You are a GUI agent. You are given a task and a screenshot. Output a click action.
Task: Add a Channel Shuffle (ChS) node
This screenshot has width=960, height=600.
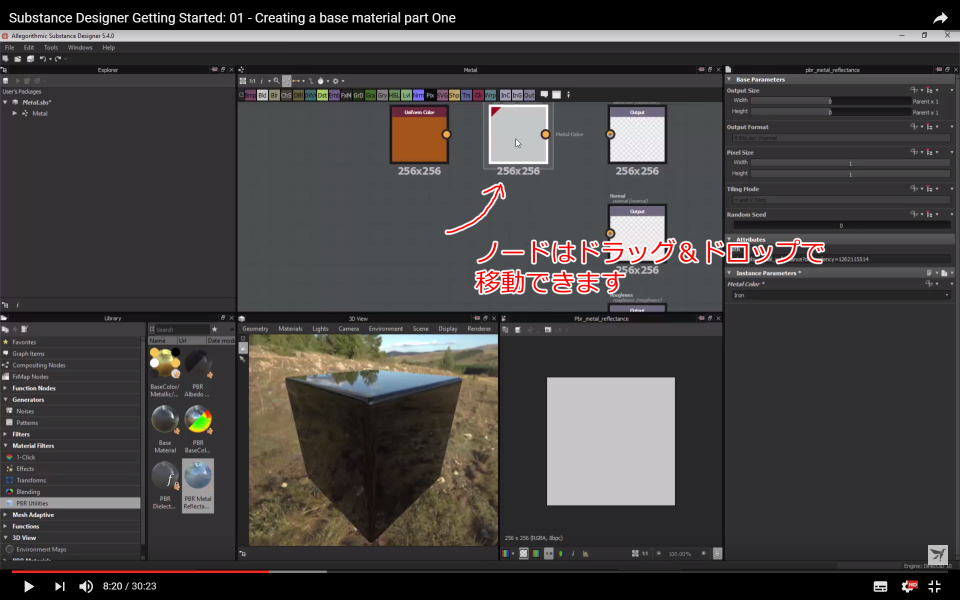287,95
